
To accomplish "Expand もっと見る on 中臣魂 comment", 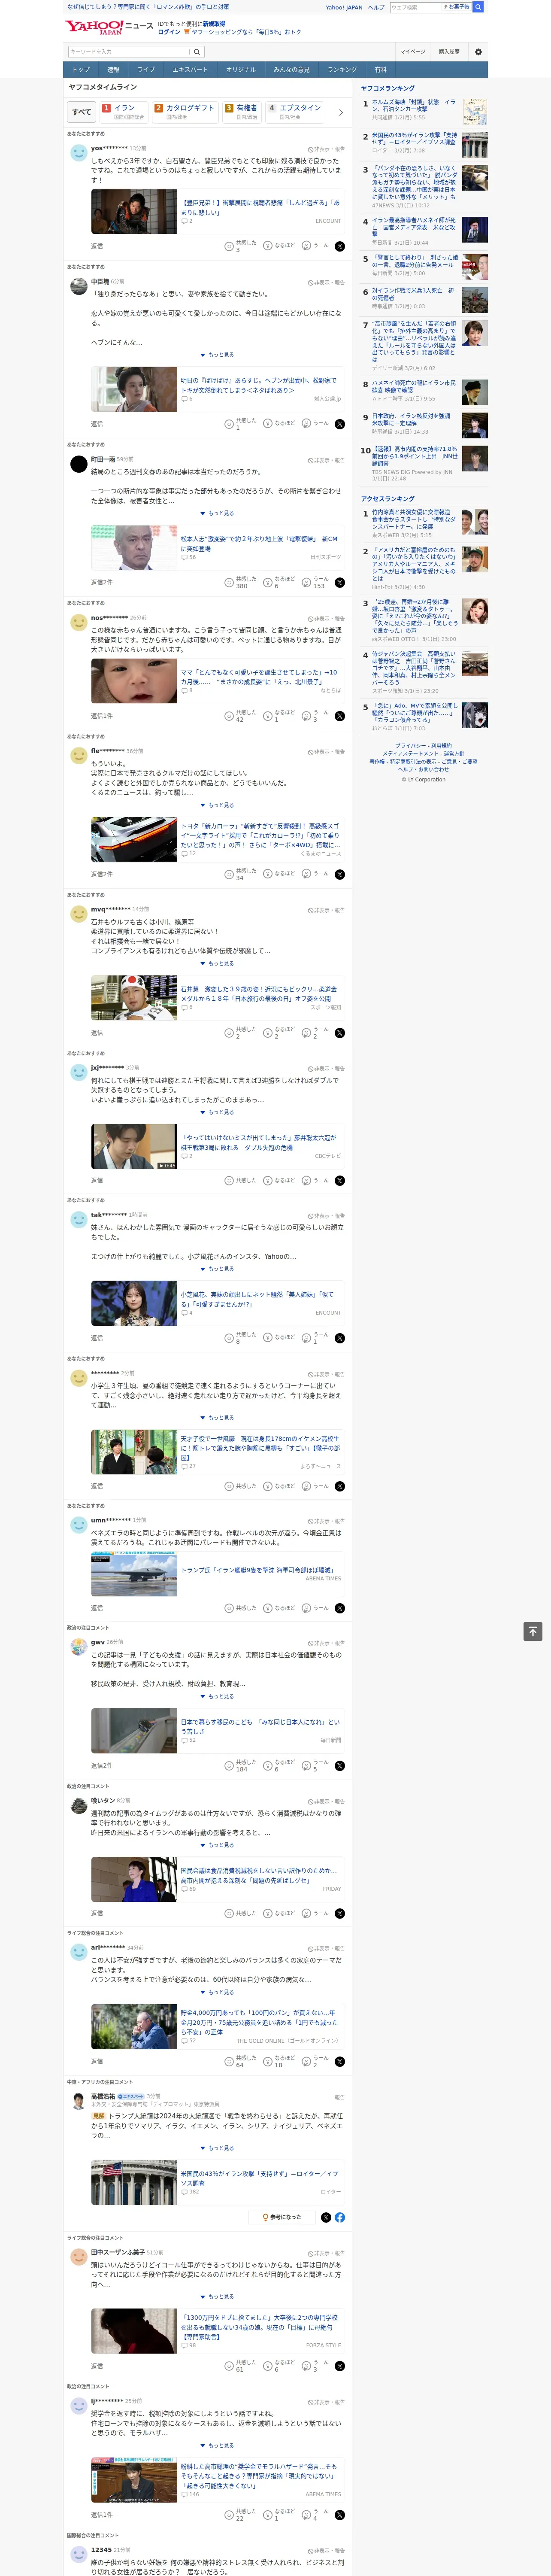I will [217, 355].
